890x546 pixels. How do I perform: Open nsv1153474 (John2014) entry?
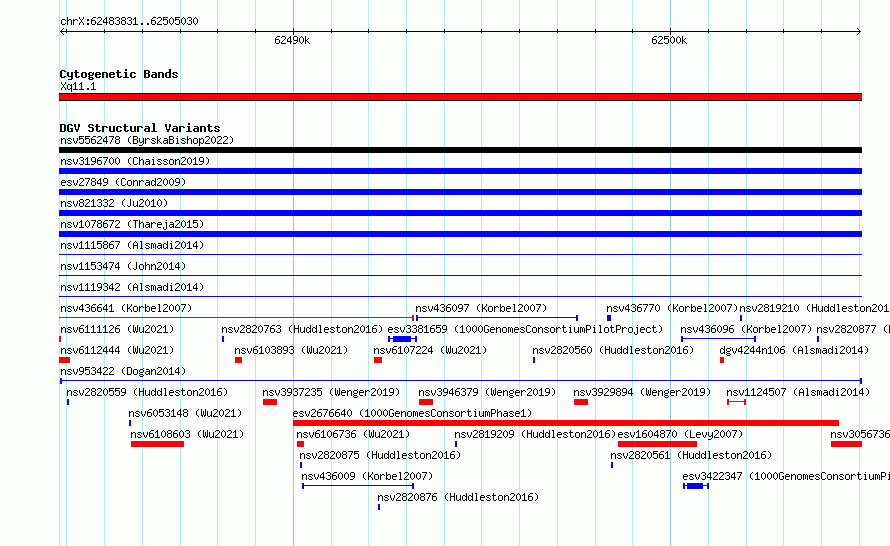(x=123, y=266)
